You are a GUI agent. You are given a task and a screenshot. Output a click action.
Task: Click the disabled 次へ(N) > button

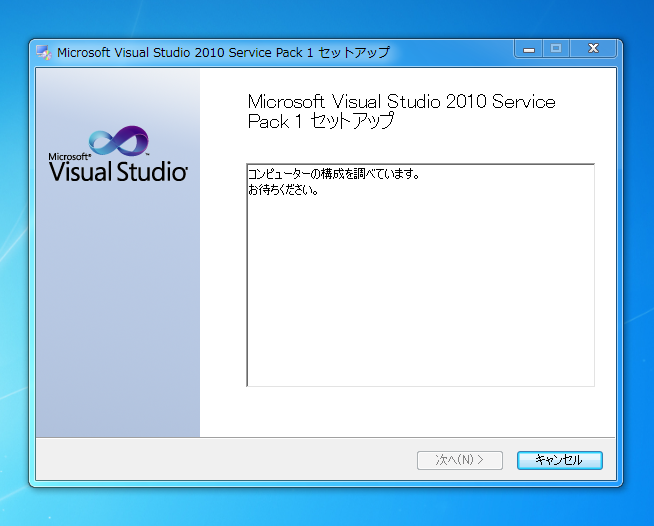(460, 460)
